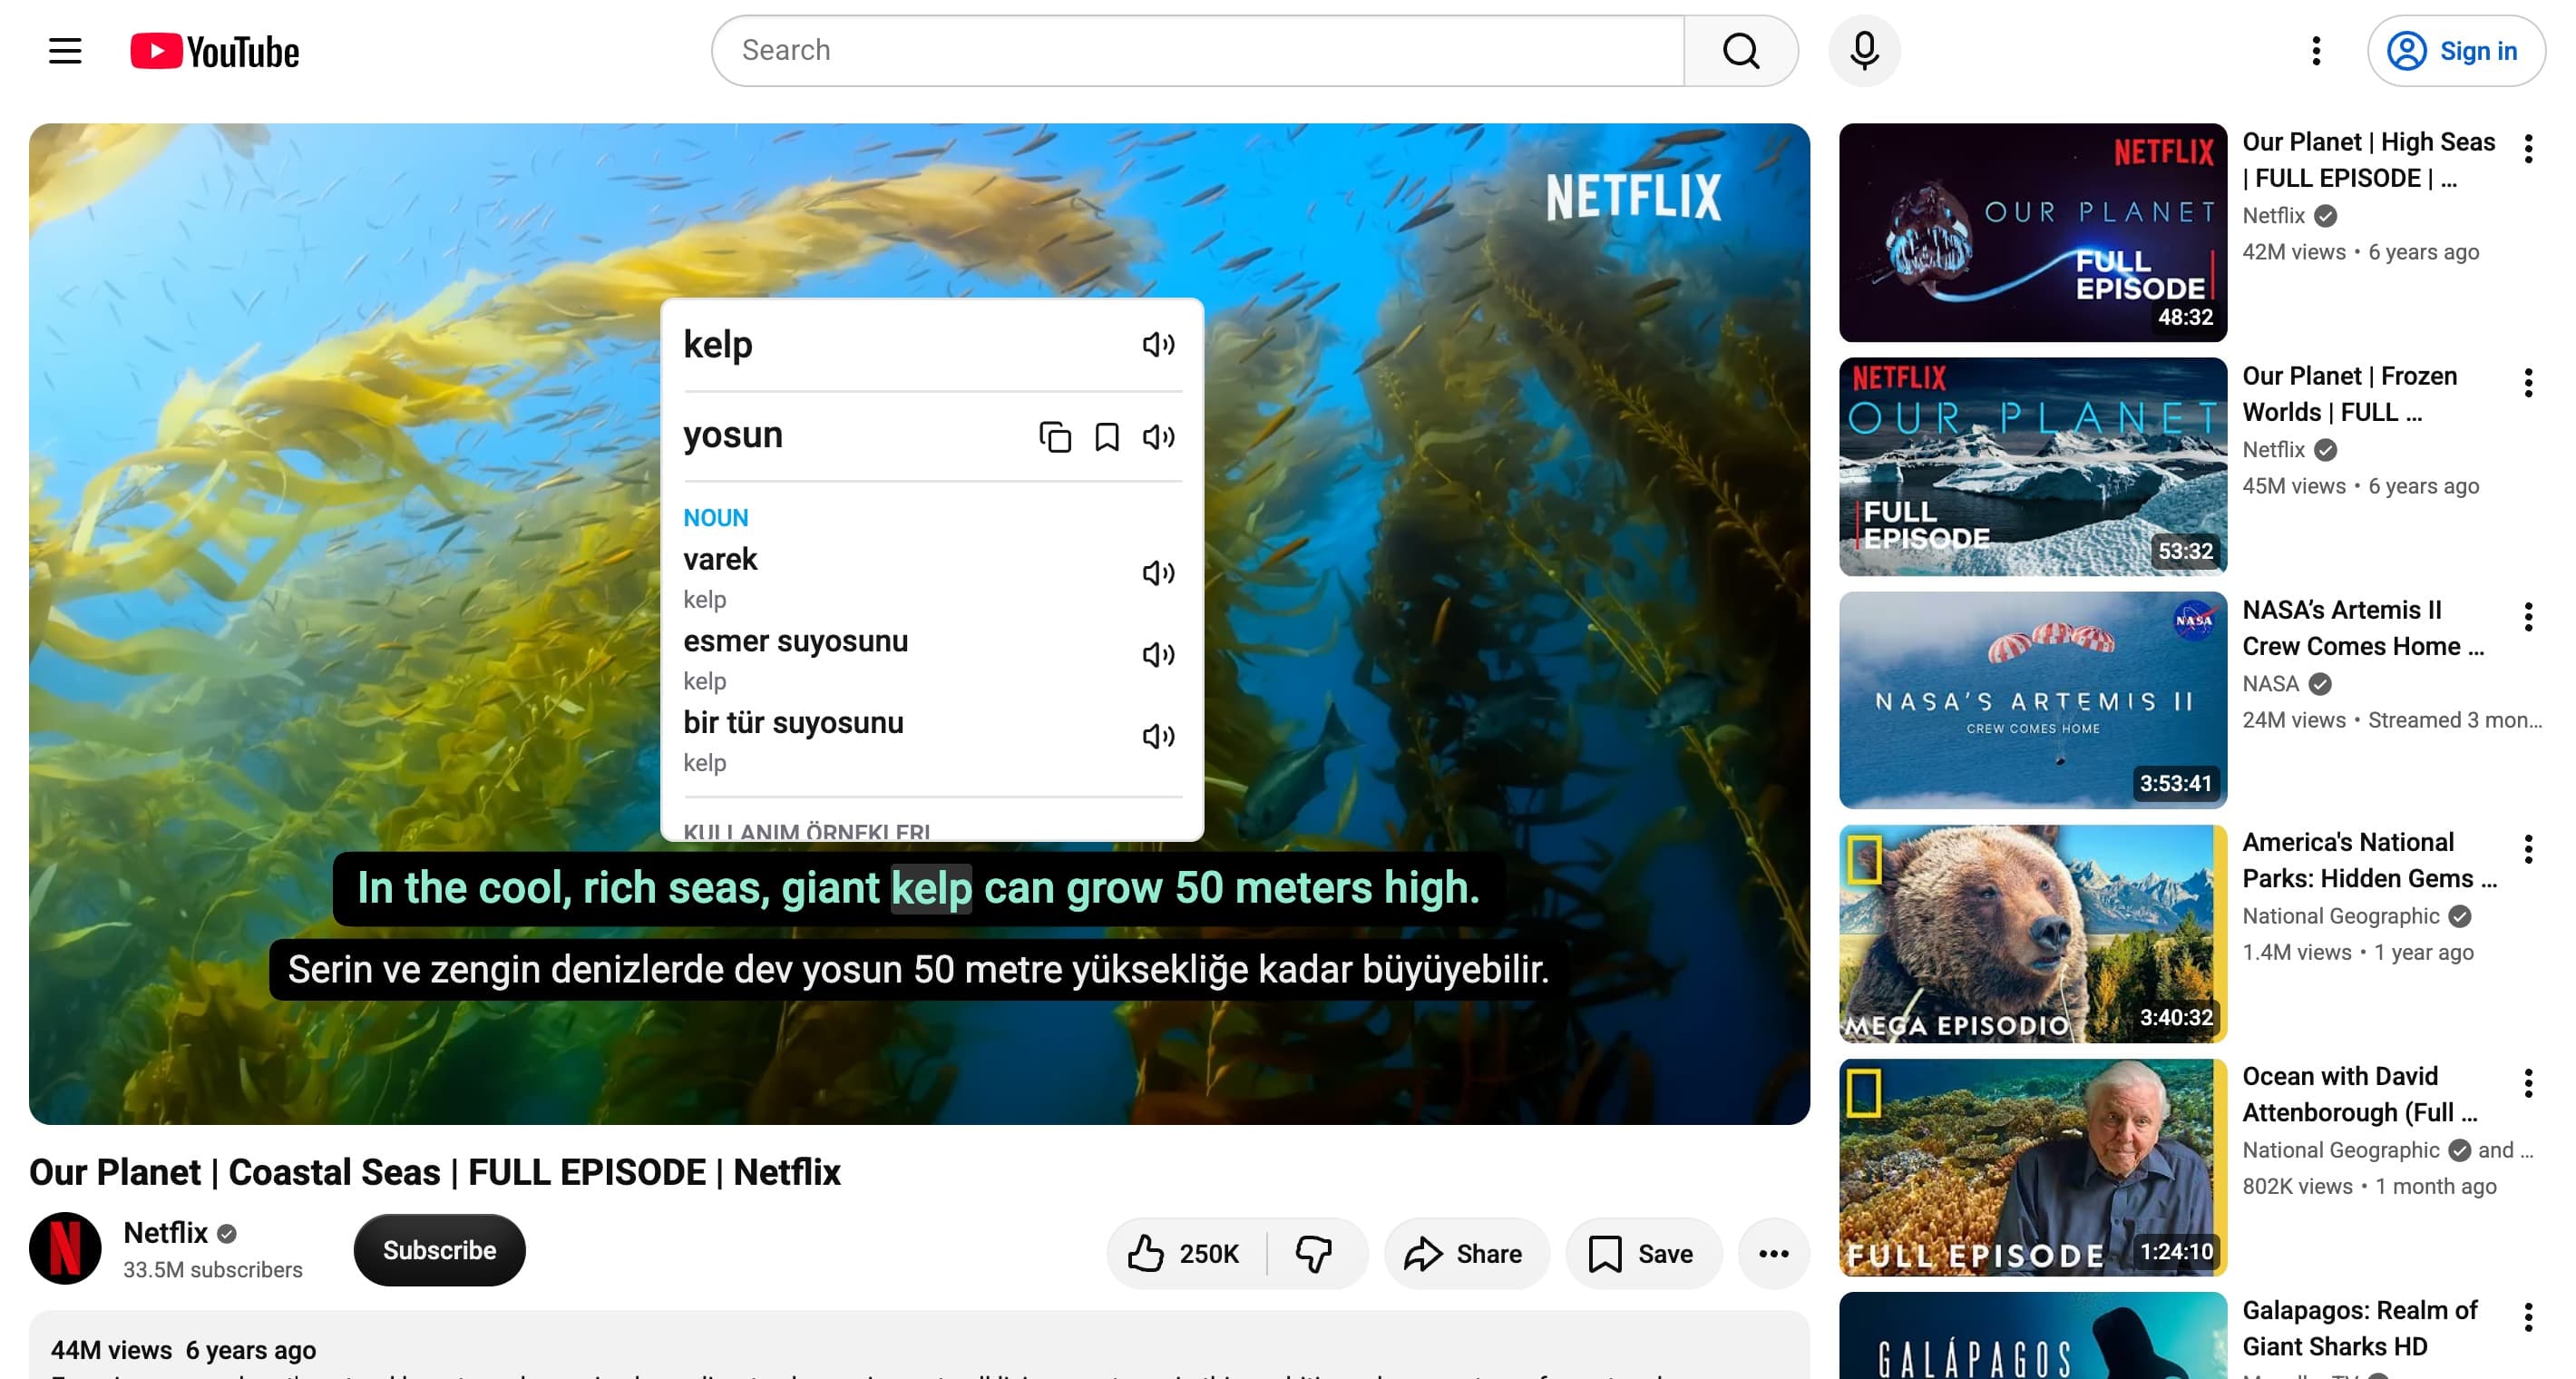Image resolution: width=2576 pixels, height=1379 pixels.
Task: Open options for America's National Parks video
Action: click(2528, 850)
